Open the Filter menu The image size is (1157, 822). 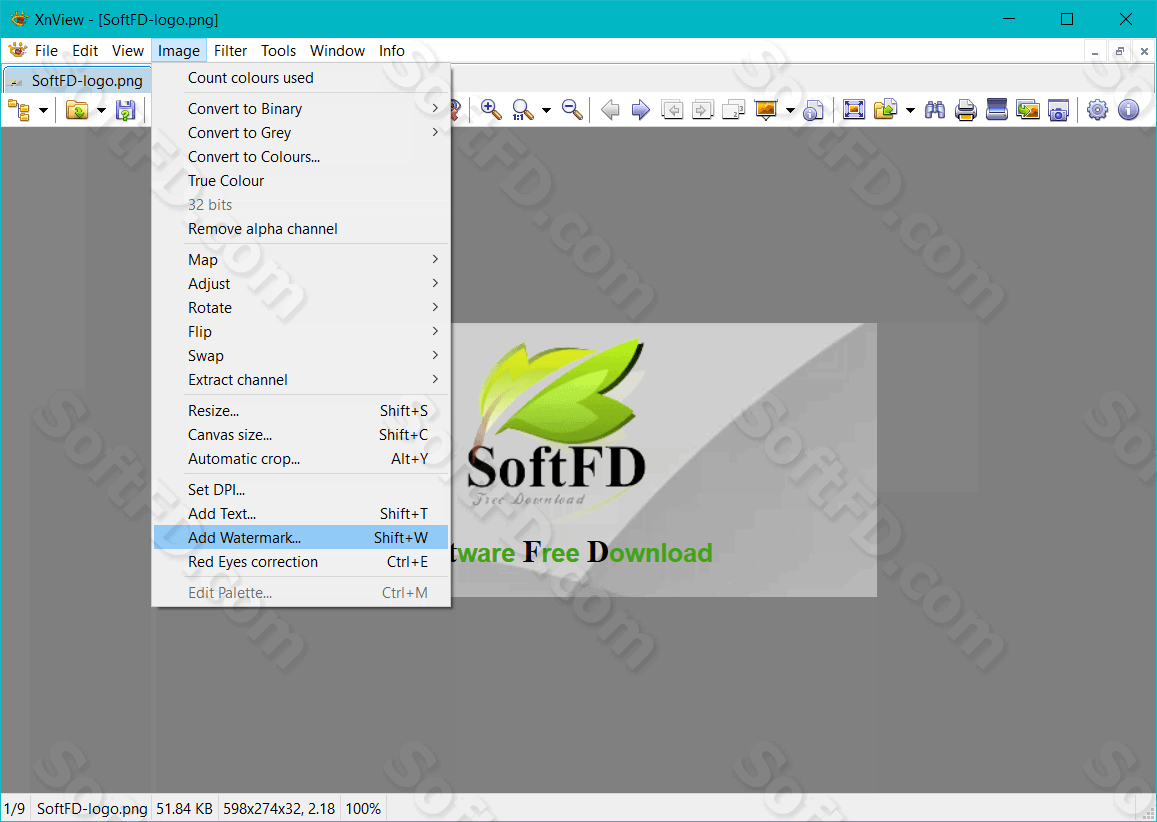(230, 50)
